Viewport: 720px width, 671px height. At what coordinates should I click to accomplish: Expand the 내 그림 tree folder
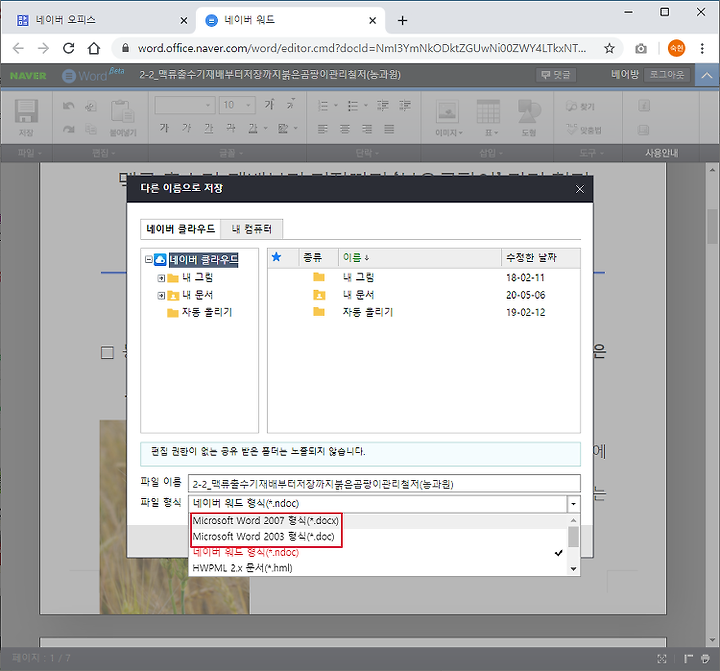point(161,278)
